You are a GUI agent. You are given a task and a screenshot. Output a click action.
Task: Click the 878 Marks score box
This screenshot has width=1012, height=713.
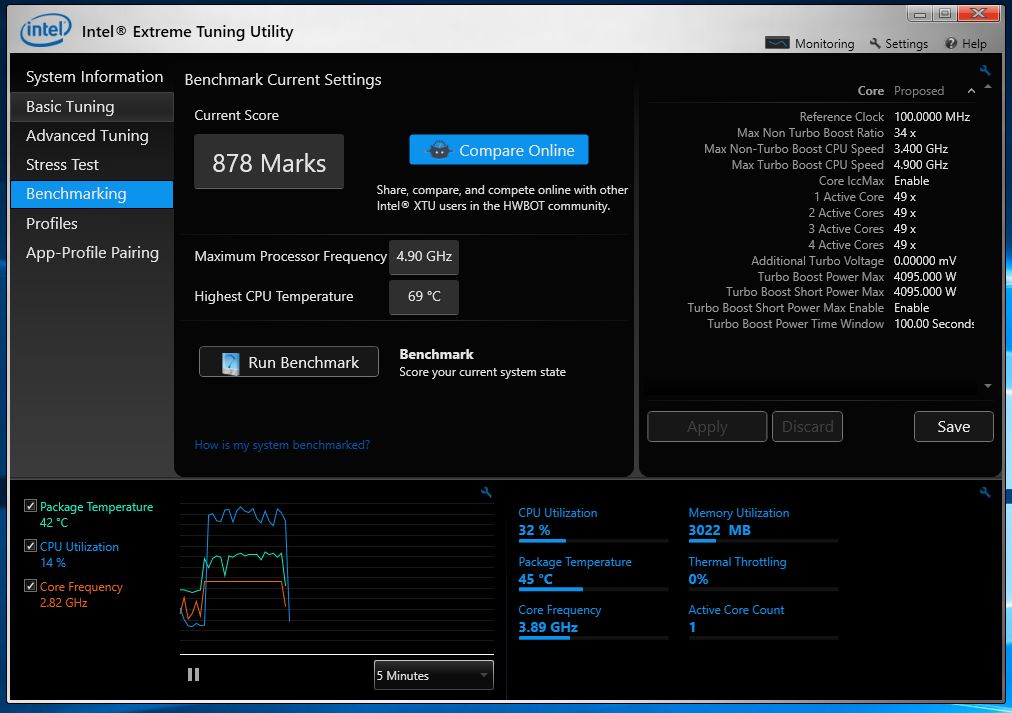click(x=269, y=162)
